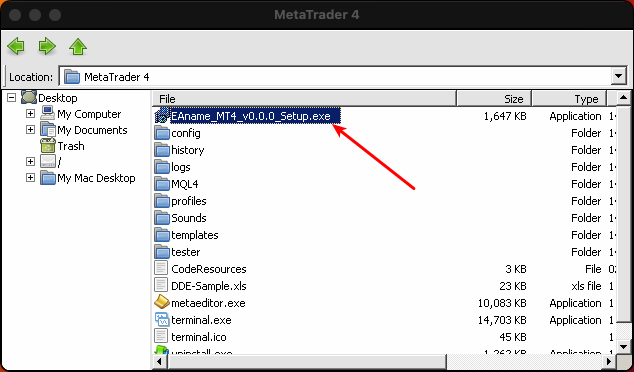
Task: Select the terminal.exe application icon
Action: pos(162,319)
